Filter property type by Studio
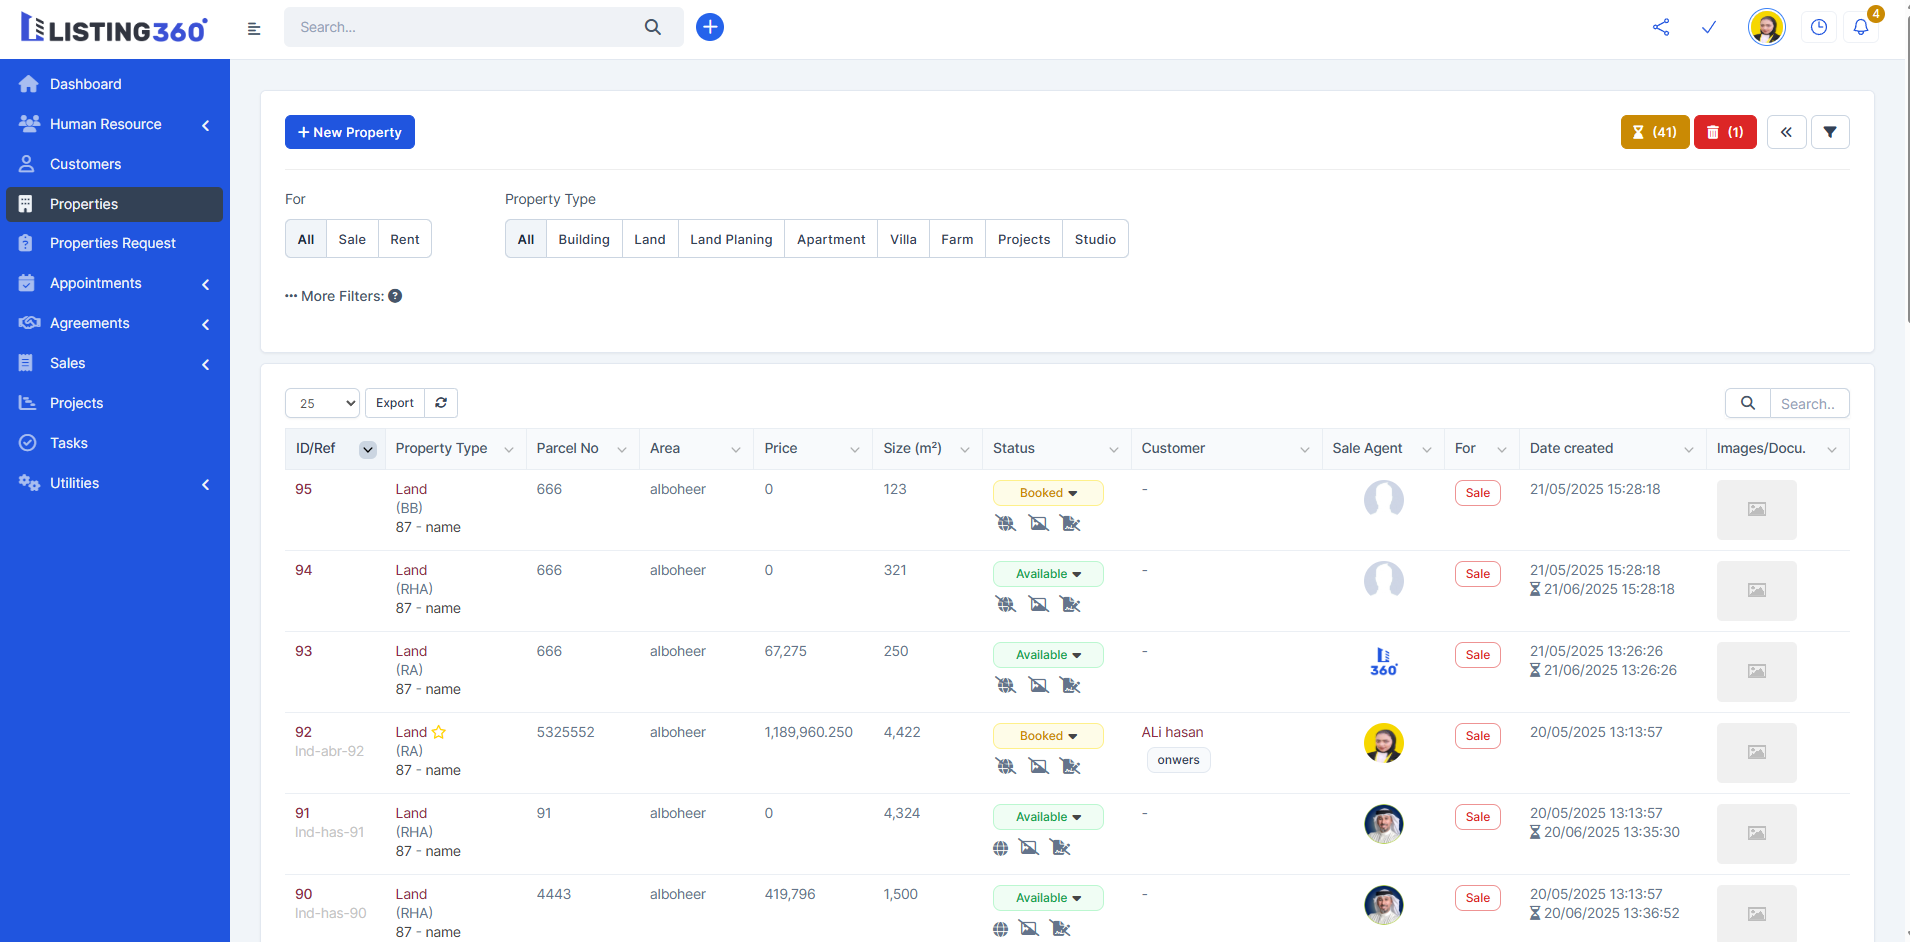This screenshot has height=942, width=1910. pos(1095,239)
